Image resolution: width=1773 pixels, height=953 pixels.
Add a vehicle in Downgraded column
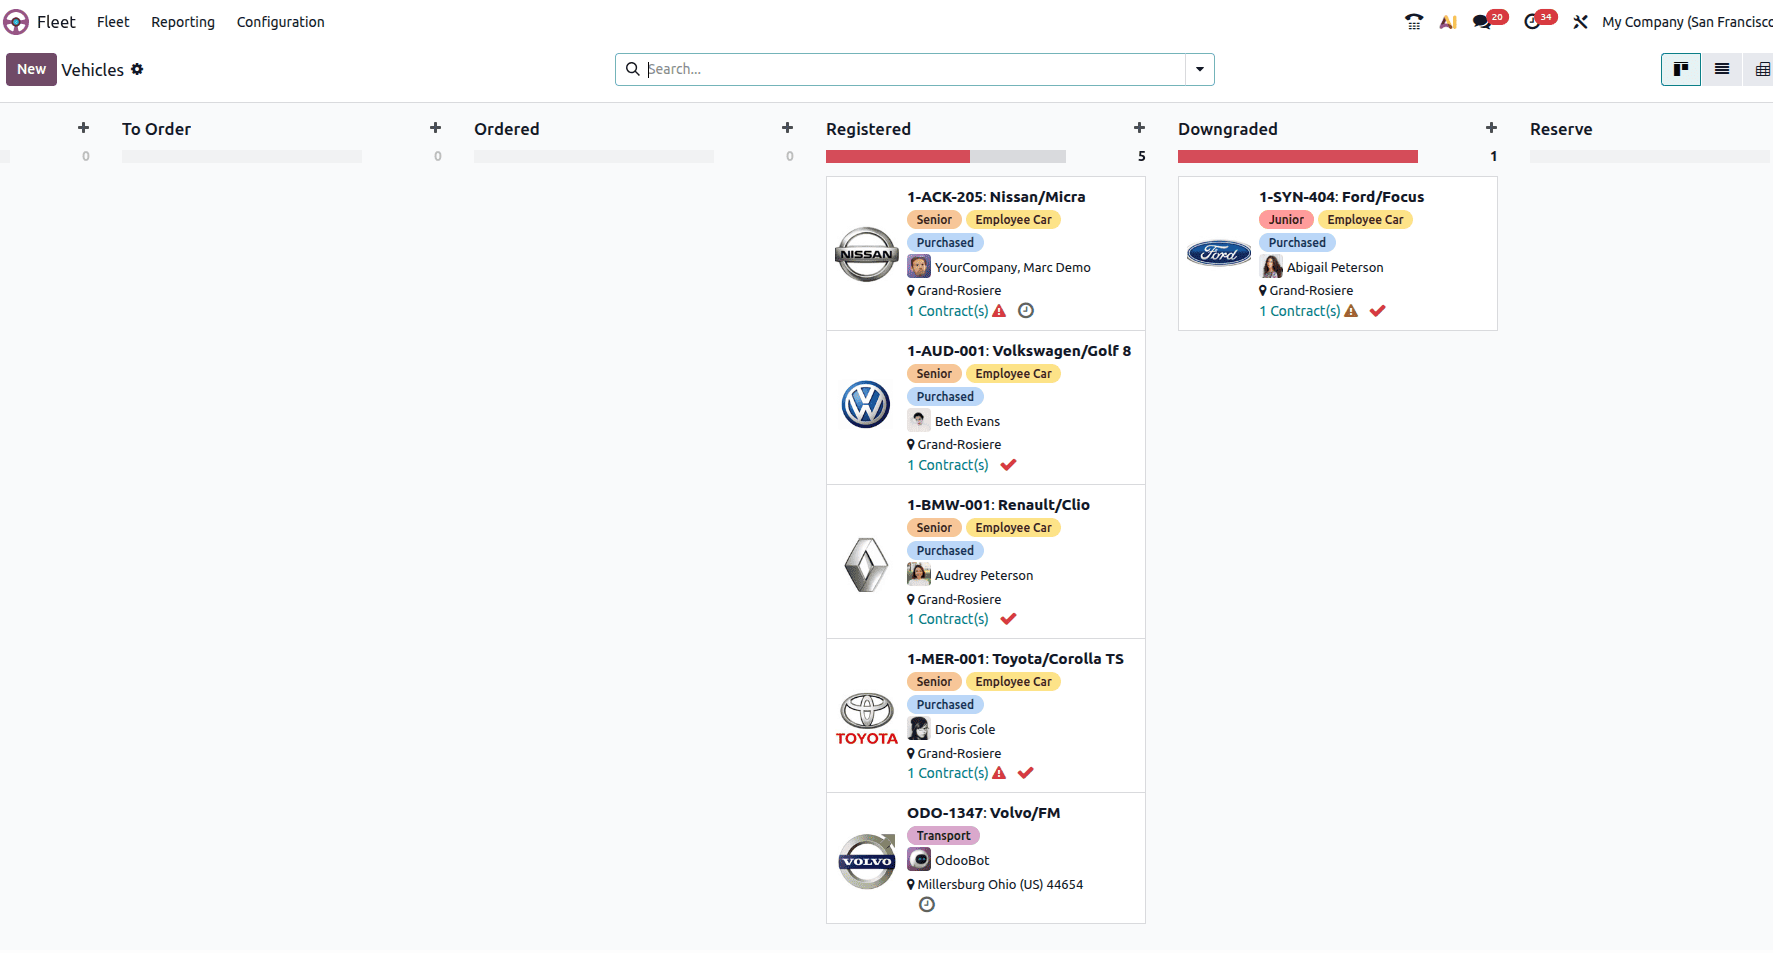coord(1491,128)
